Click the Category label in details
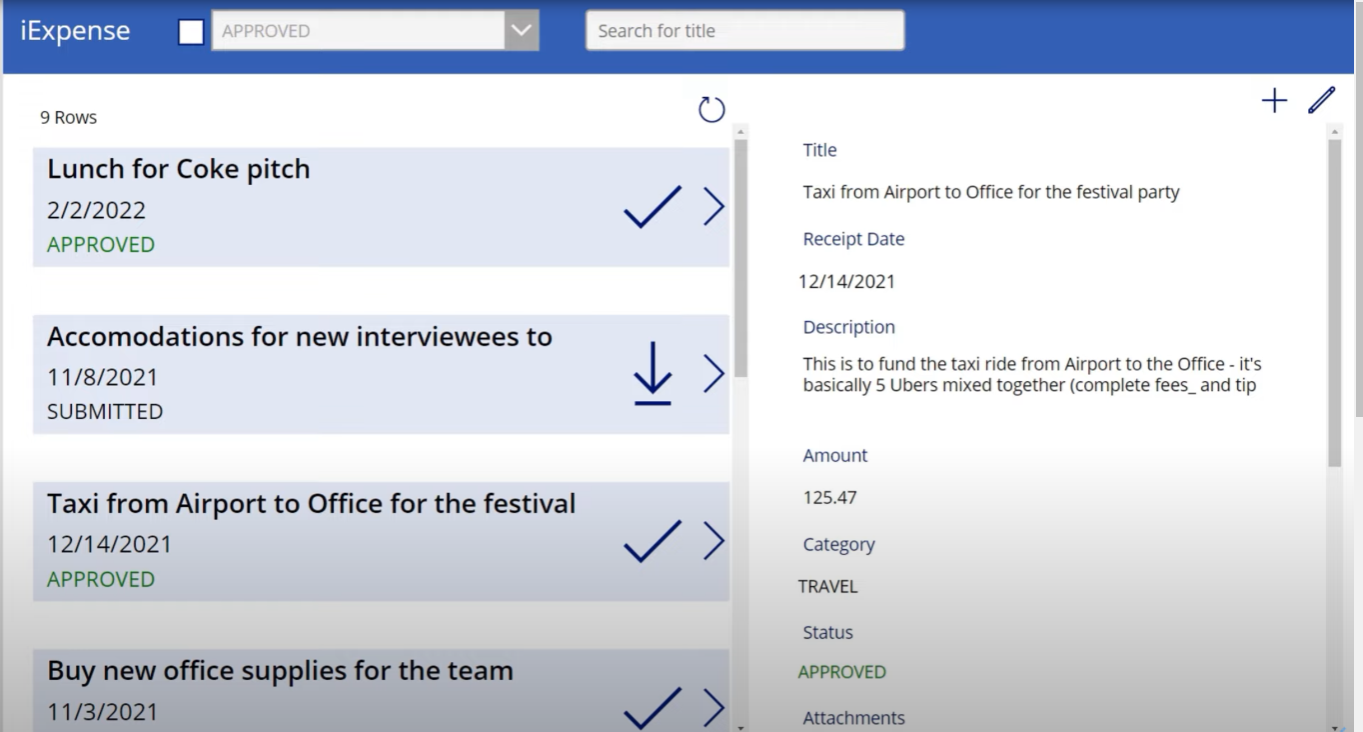Screen dimensions: 1363x732 coord(839,545)
